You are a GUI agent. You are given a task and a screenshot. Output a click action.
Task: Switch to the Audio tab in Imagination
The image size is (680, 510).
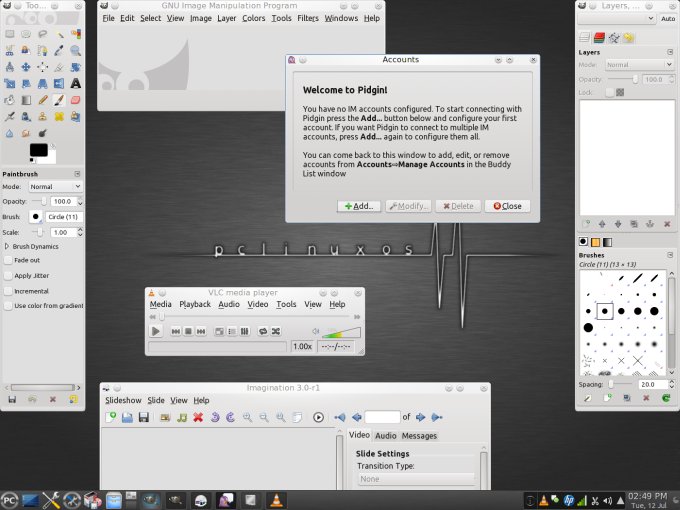[385, 436]
